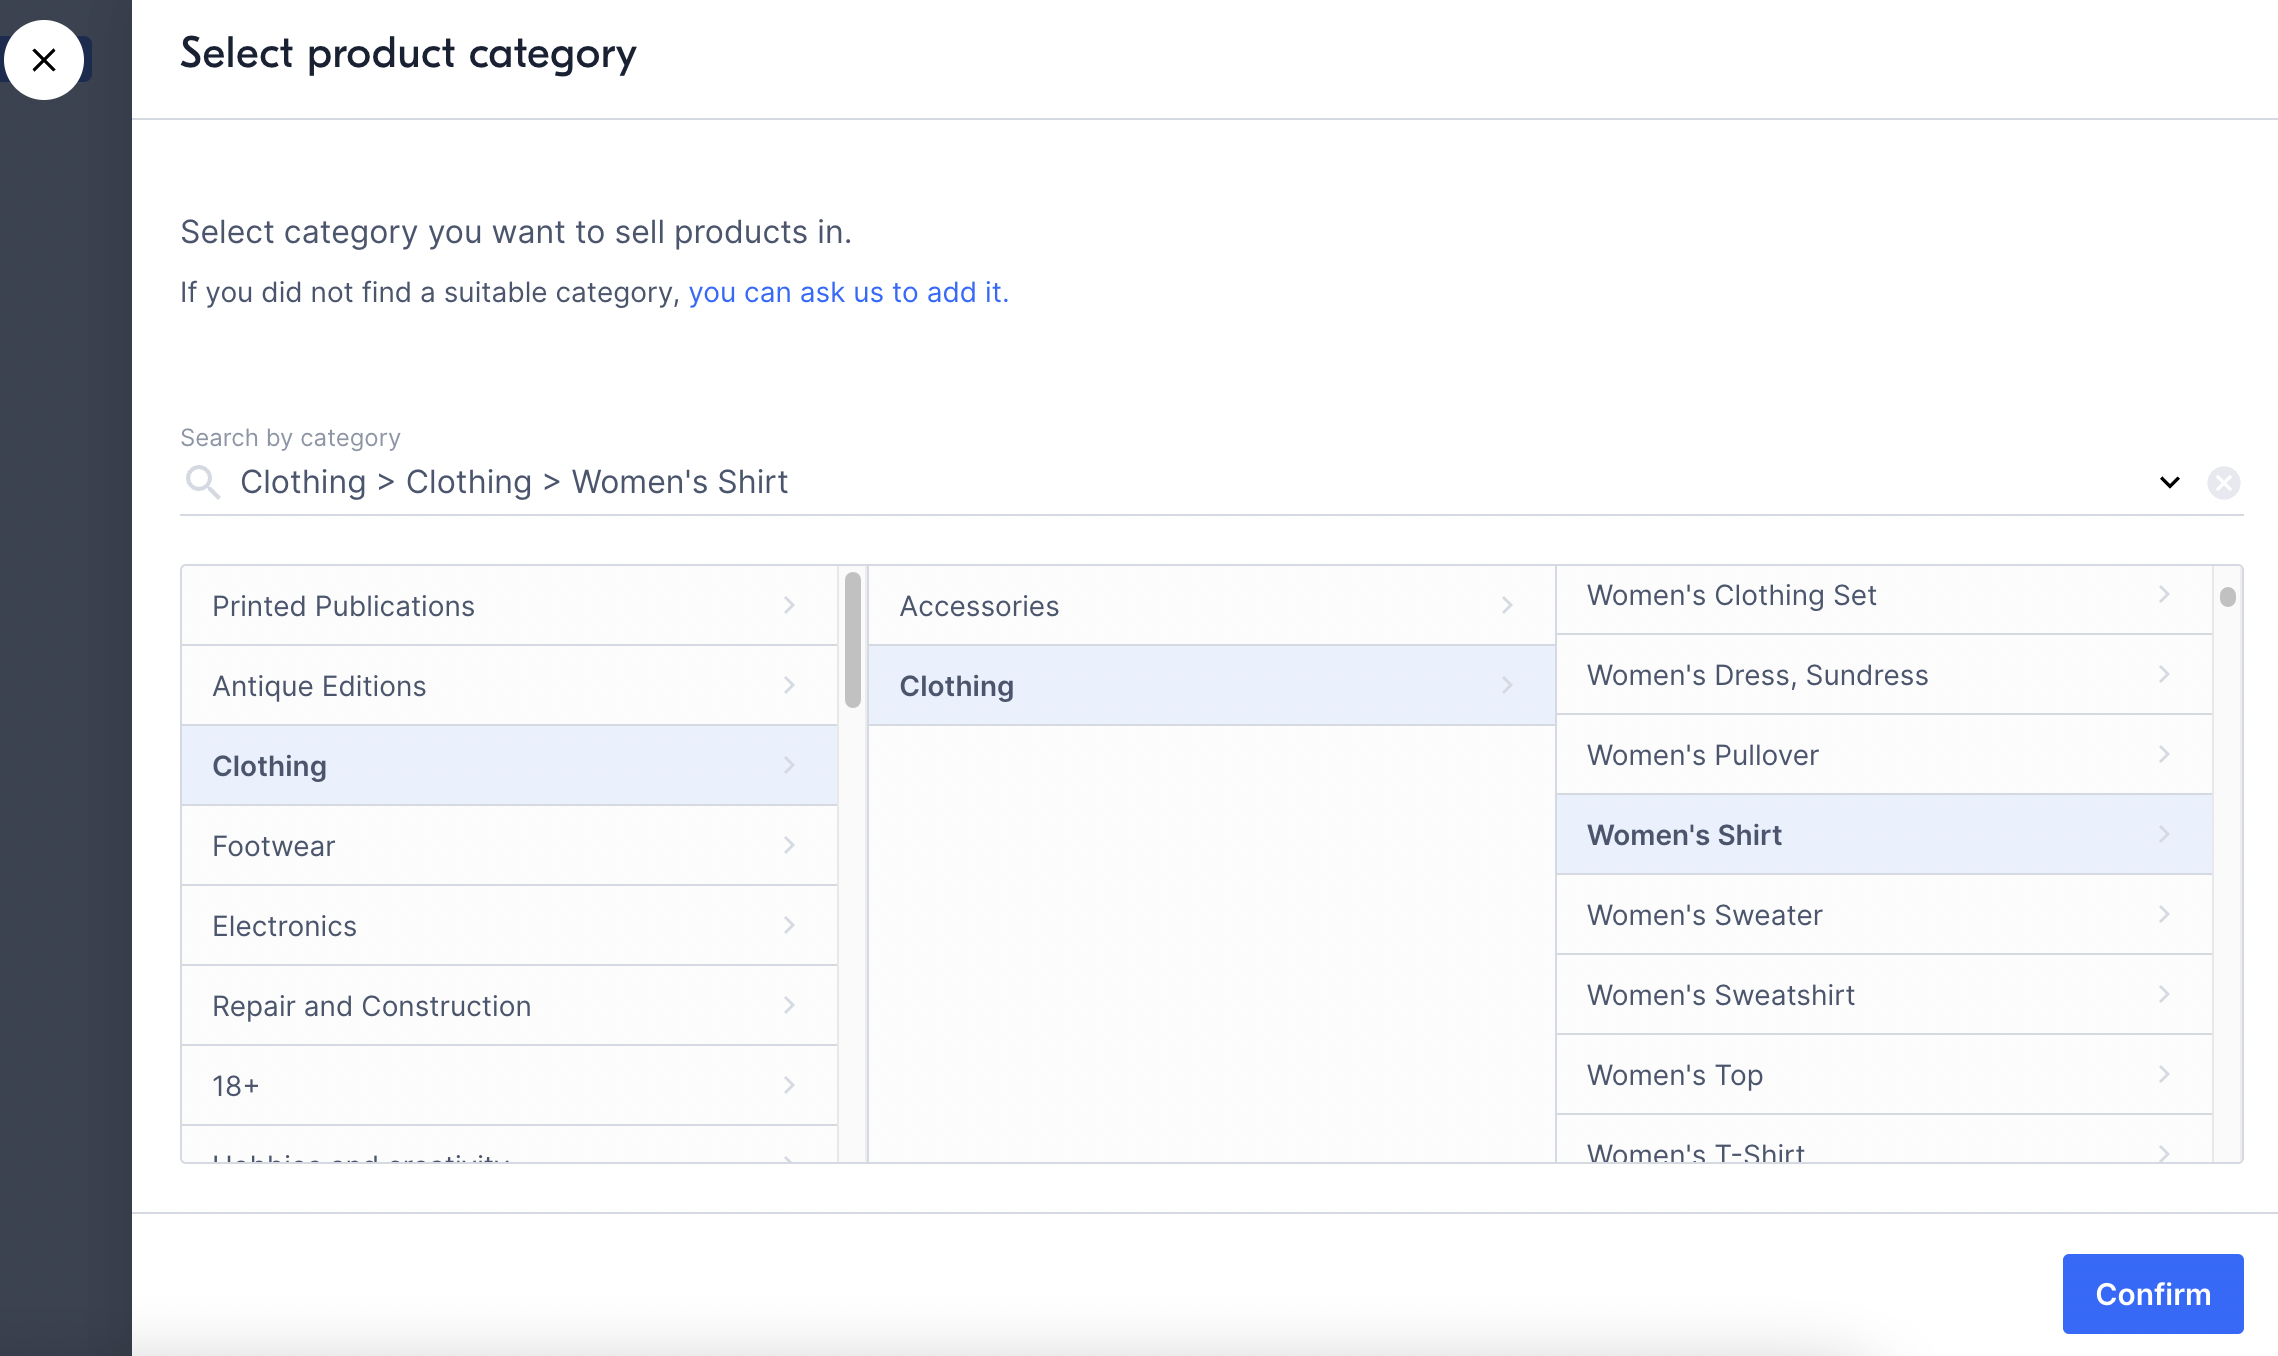
Task: Select Antique Editions category
Action: pyautogui.click(x=509, y=686)
